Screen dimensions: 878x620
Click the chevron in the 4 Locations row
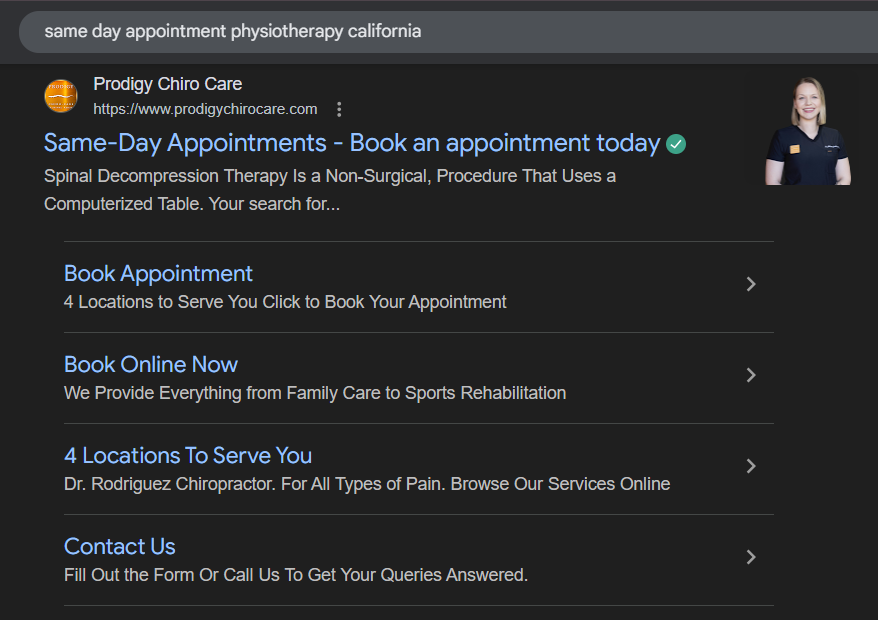tap(752, 466)
